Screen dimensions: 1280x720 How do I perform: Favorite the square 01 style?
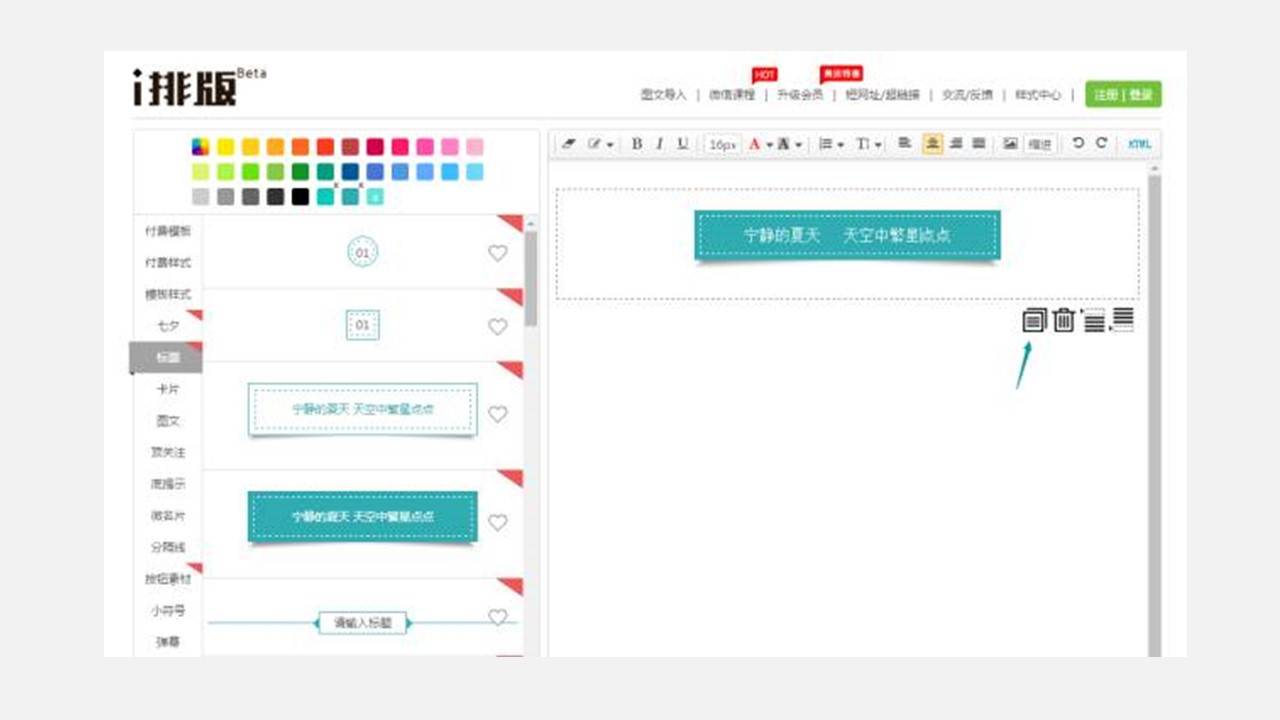(498, 326)
